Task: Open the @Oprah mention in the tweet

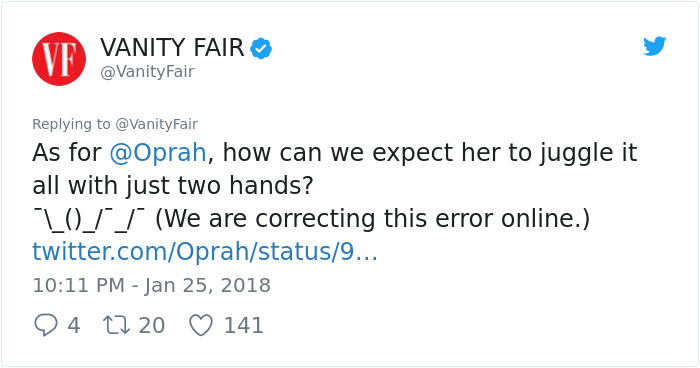Action: click(x=158, y=153)
